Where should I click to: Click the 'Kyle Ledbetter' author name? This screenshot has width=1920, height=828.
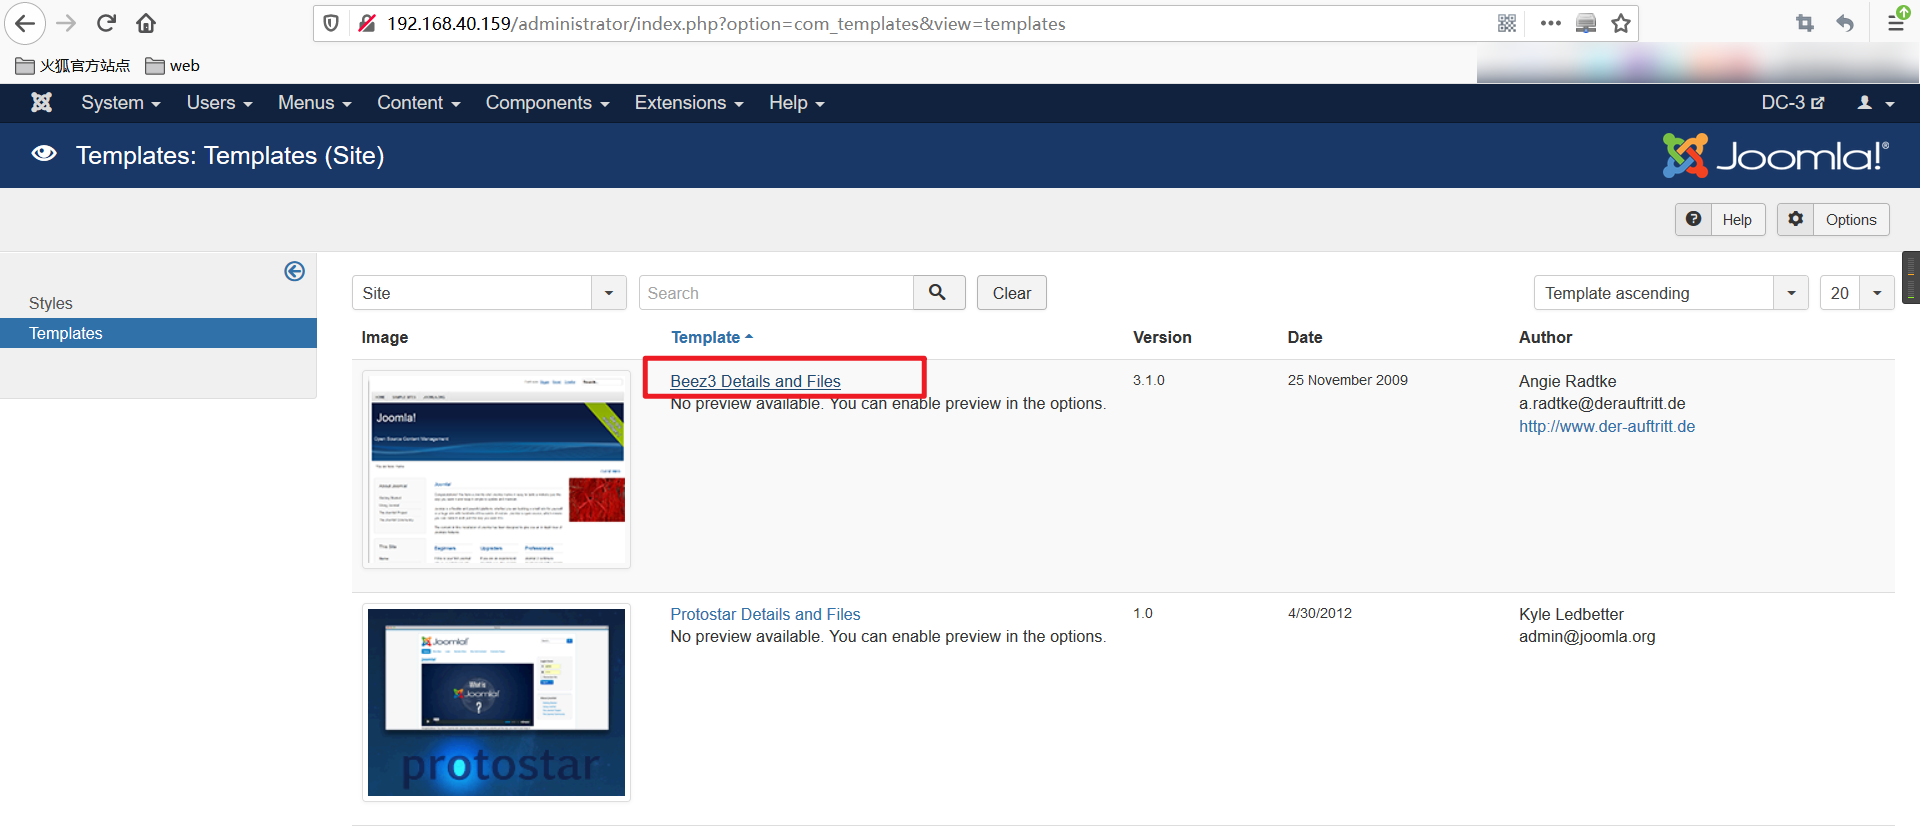(1571, 614)
